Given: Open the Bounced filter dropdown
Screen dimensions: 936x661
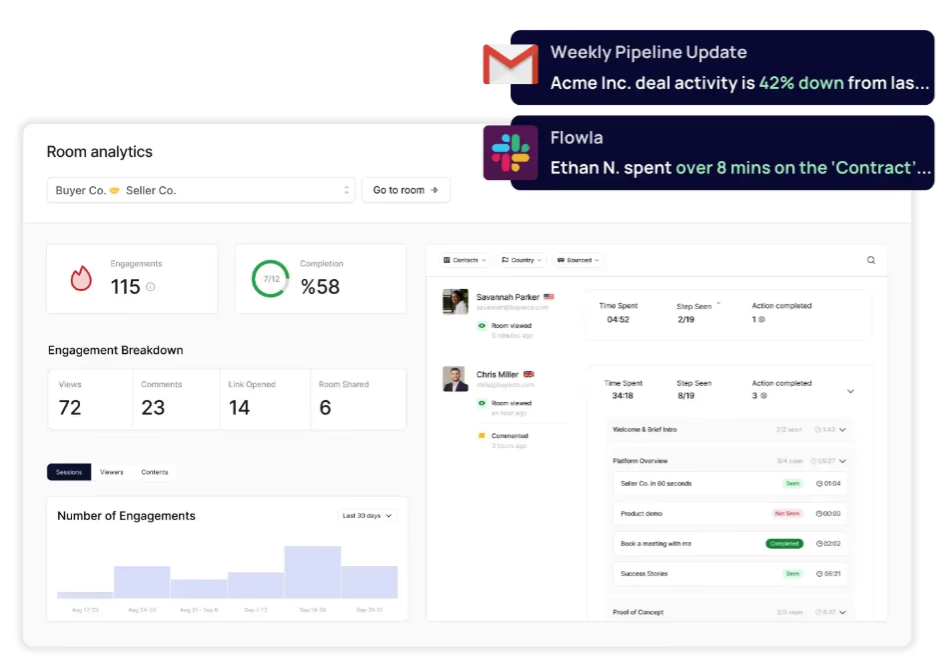Looking at the screenshot, I should coord(578,260).
